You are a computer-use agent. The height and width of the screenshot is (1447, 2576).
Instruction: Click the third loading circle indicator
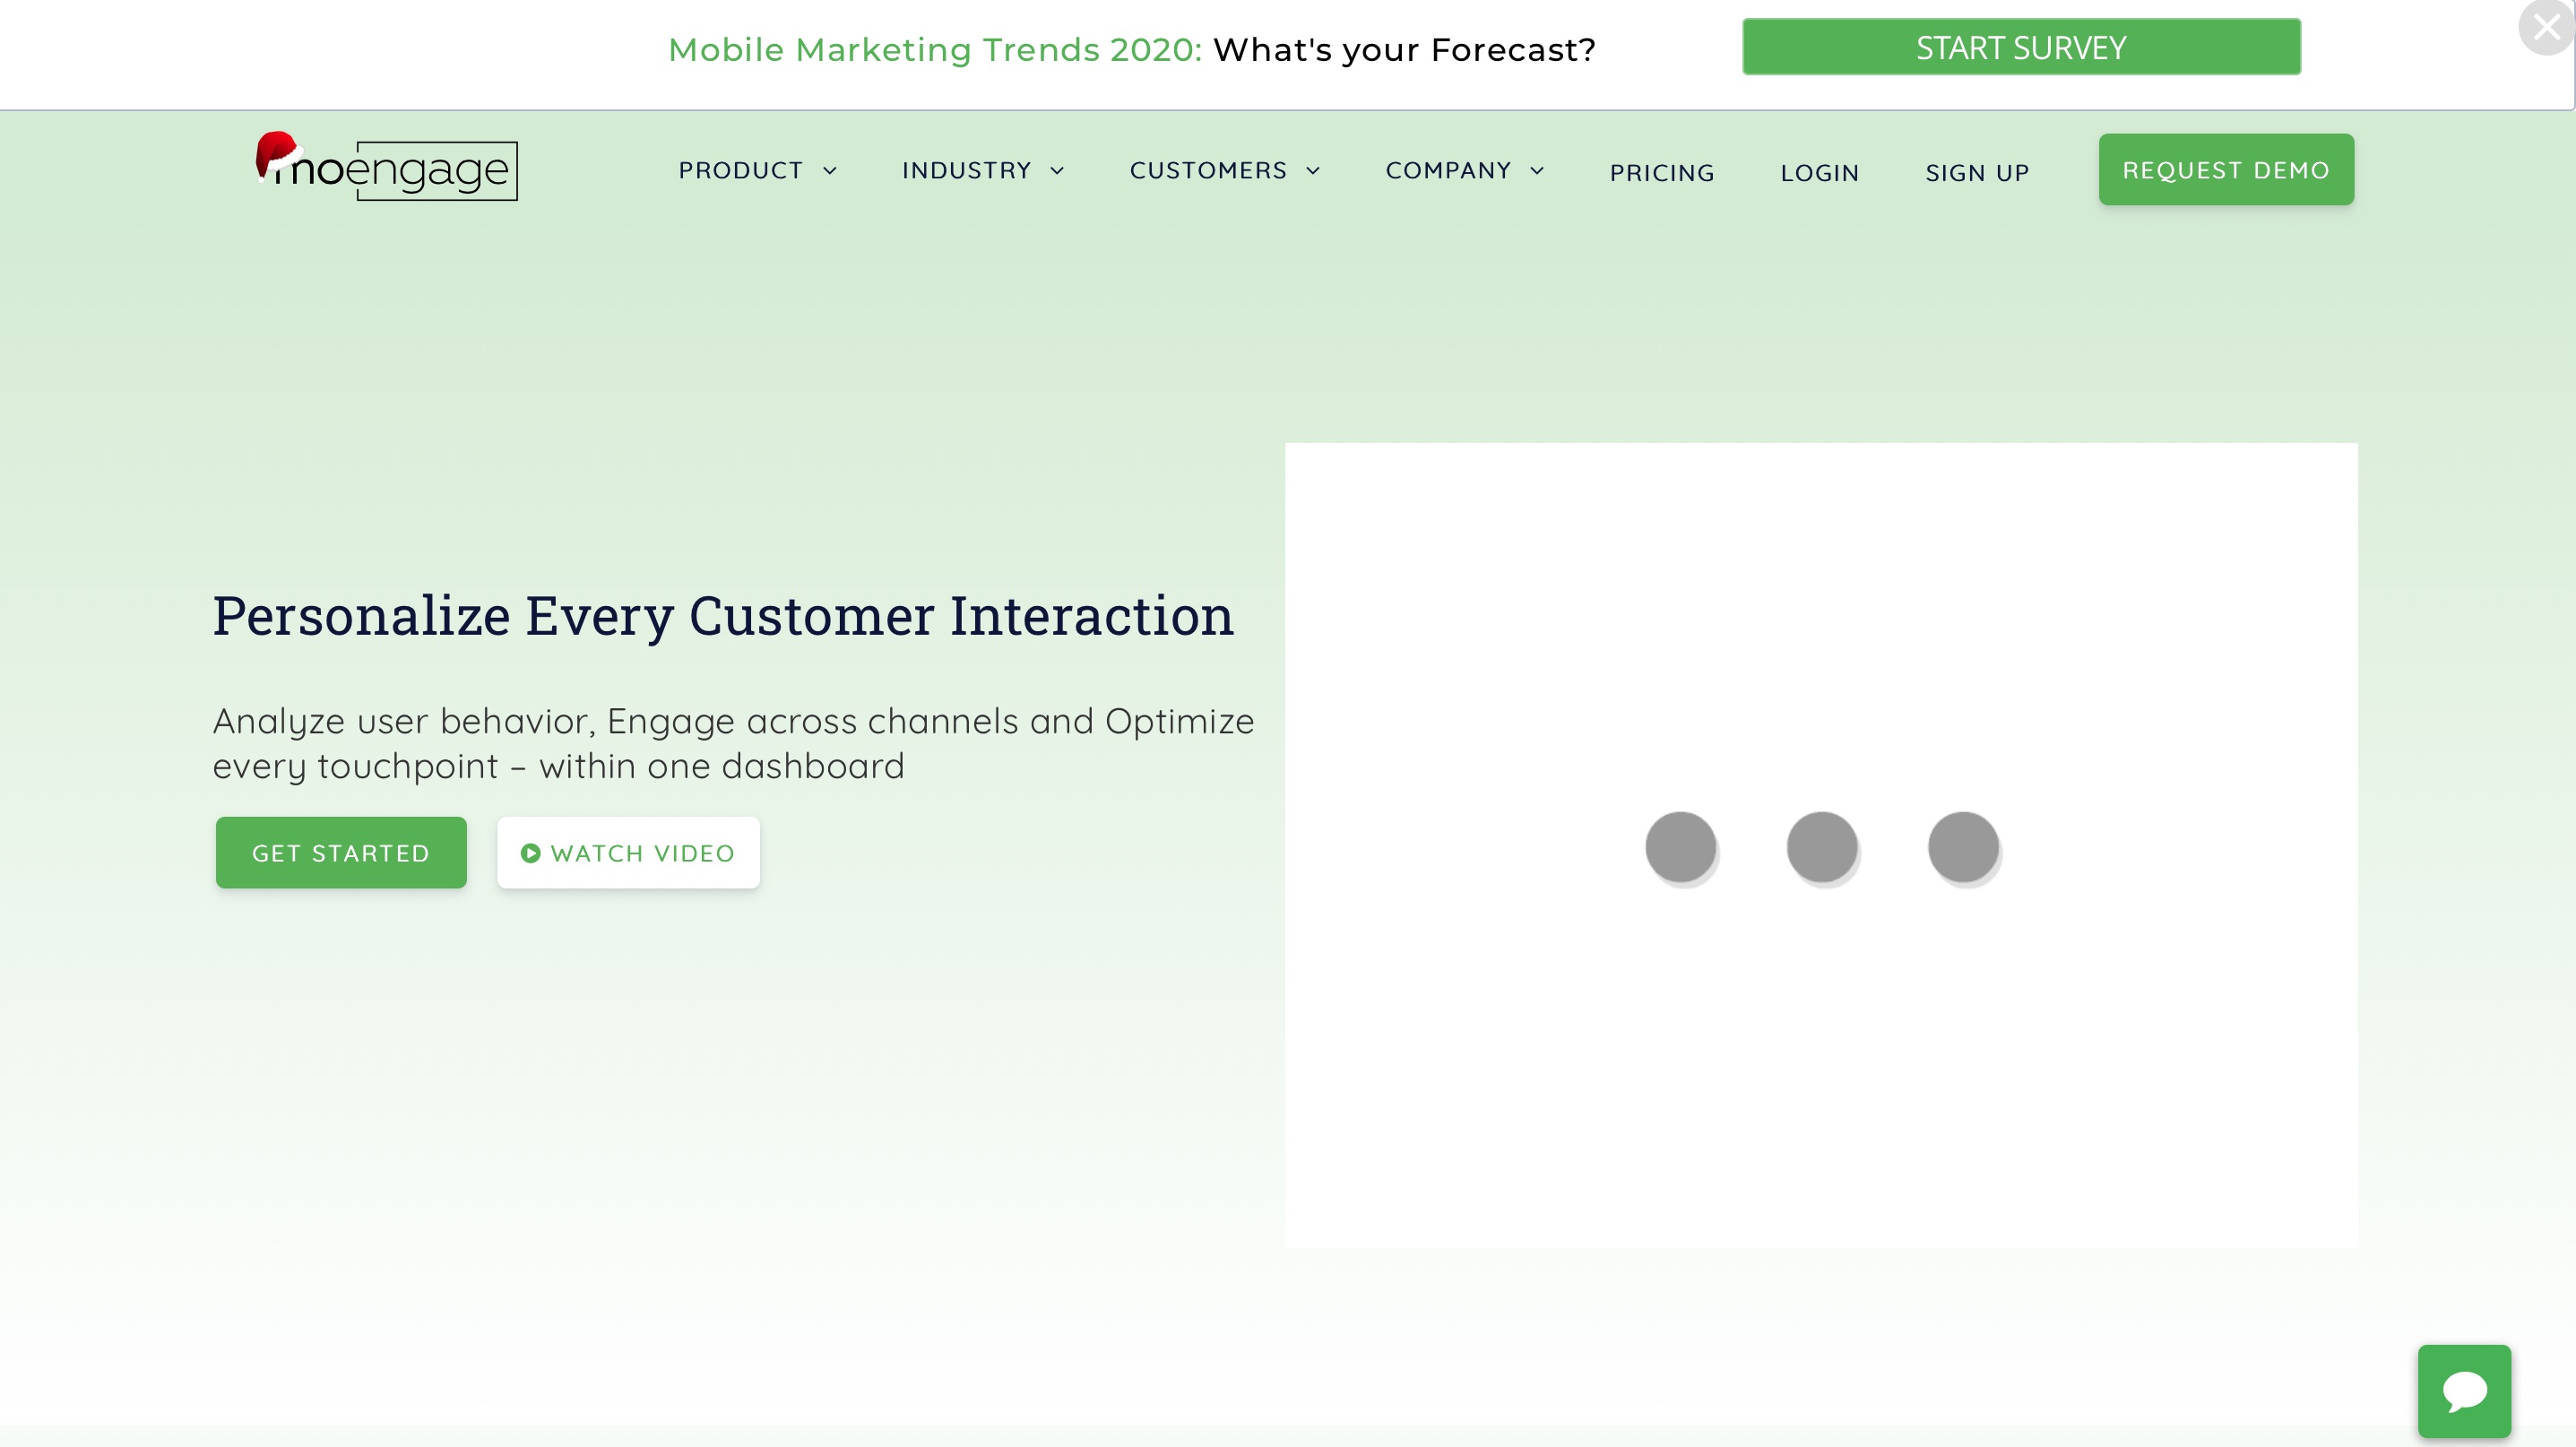click(1964, 845)
